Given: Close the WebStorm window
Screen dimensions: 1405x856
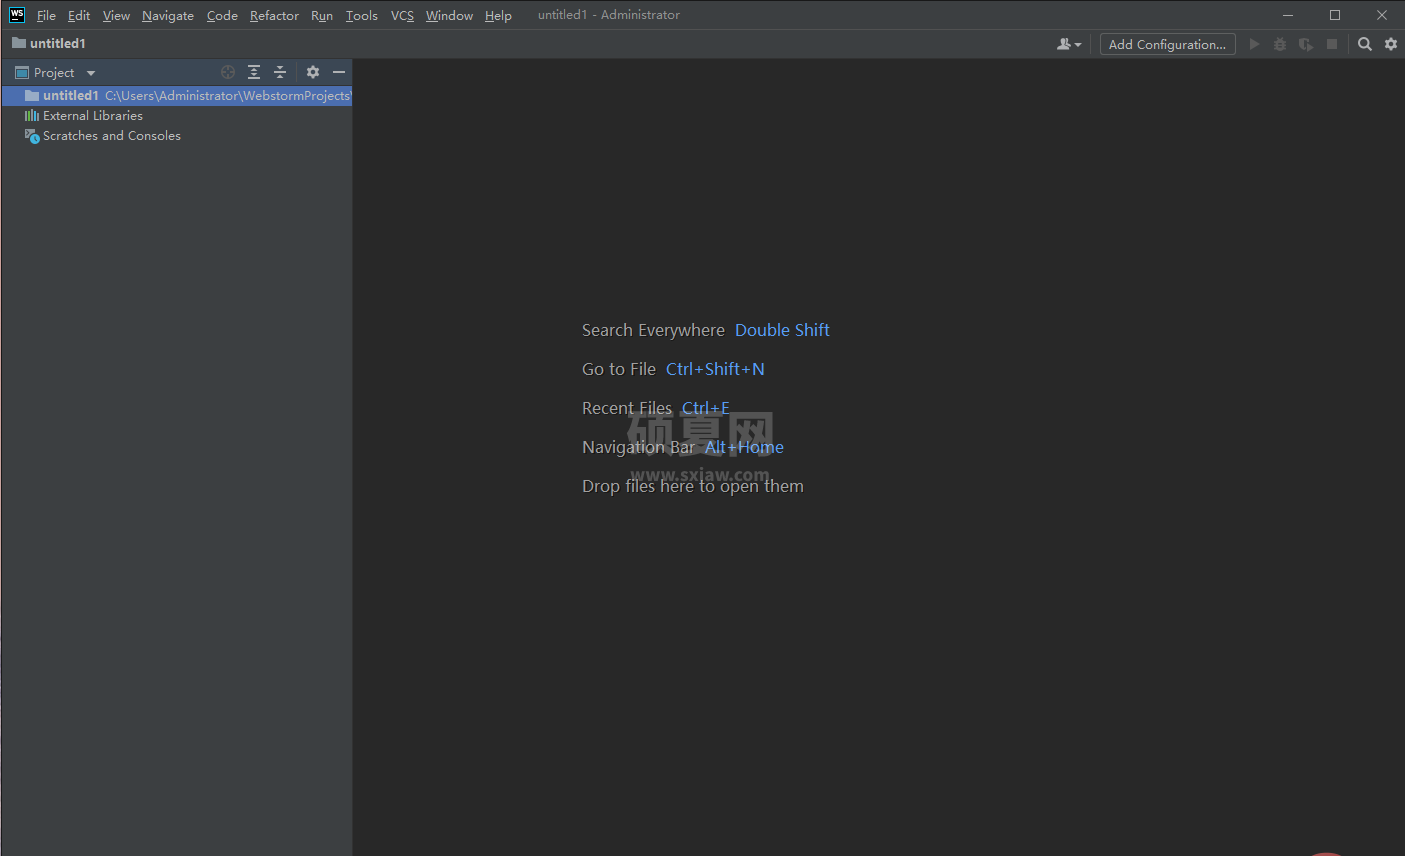Looking at the screenshot, I should pos(1382,15).
